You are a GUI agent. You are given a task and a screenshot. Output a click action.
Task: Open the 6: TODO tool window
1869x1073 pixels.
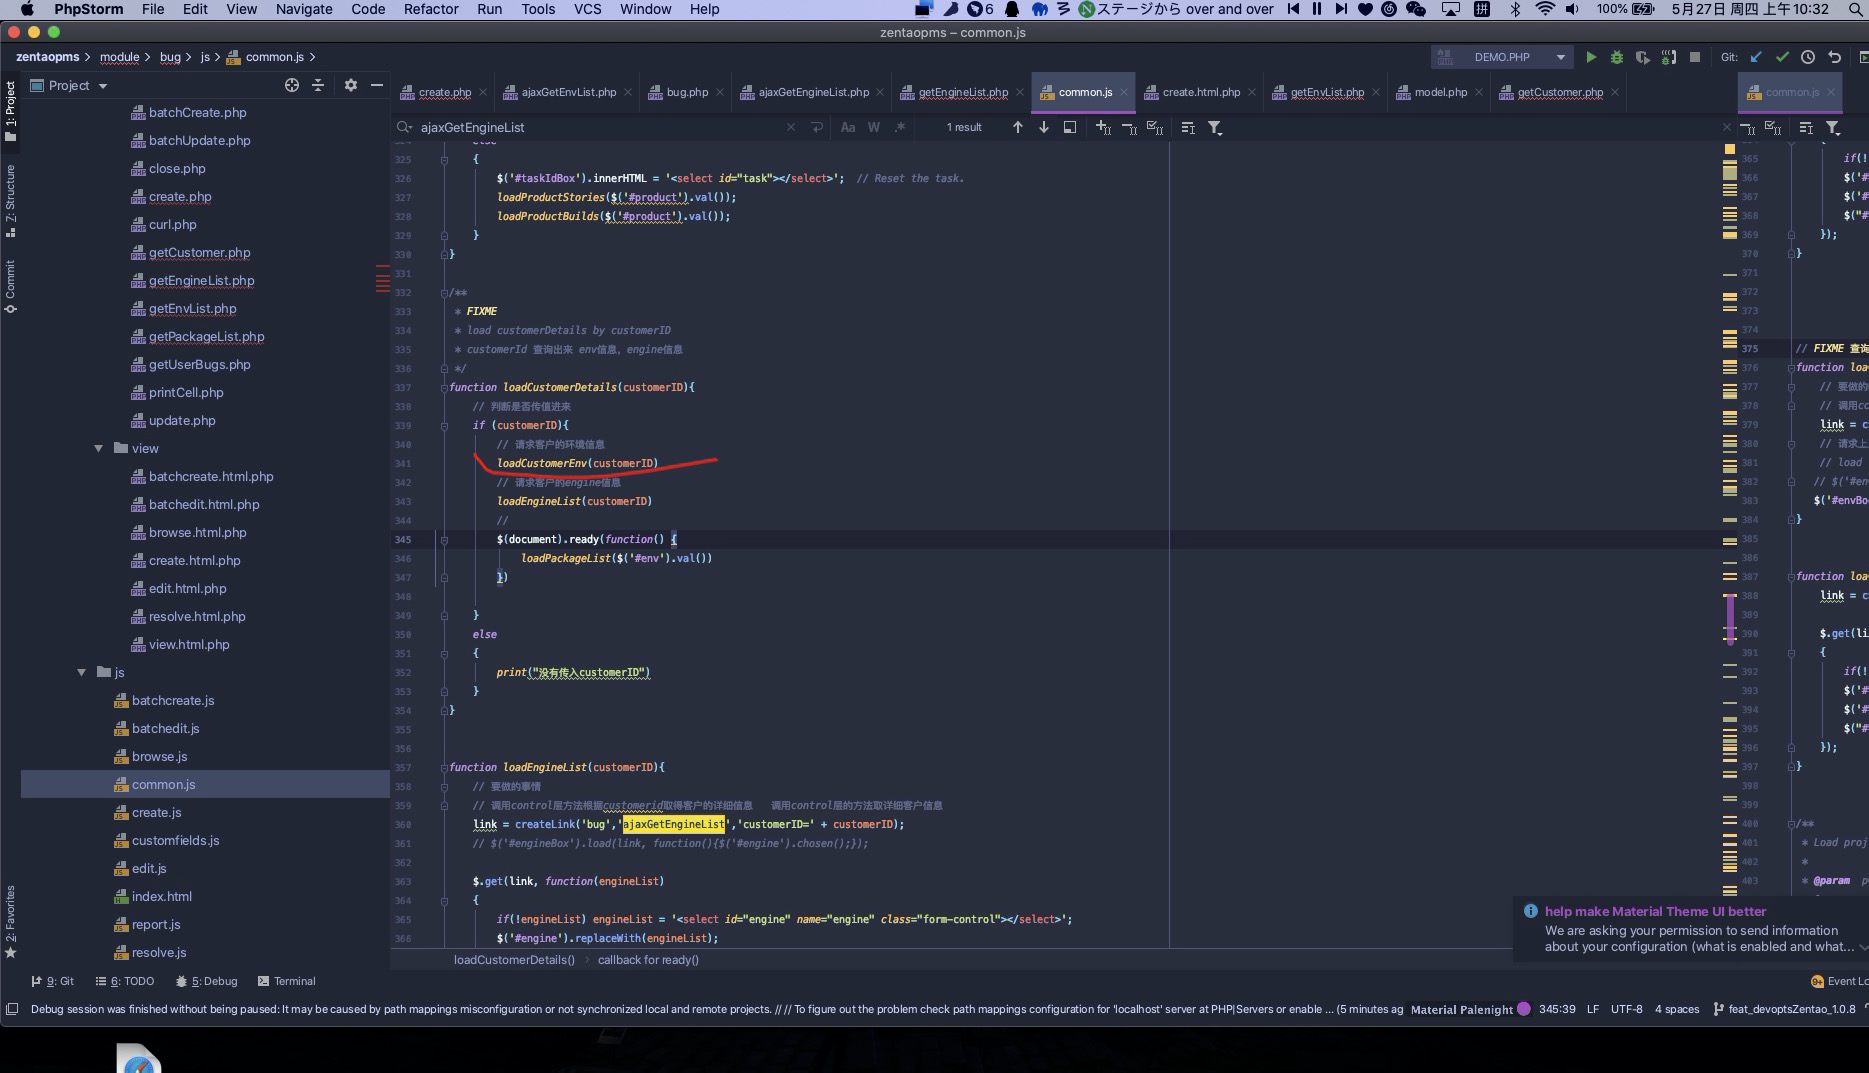click(125, 981)
